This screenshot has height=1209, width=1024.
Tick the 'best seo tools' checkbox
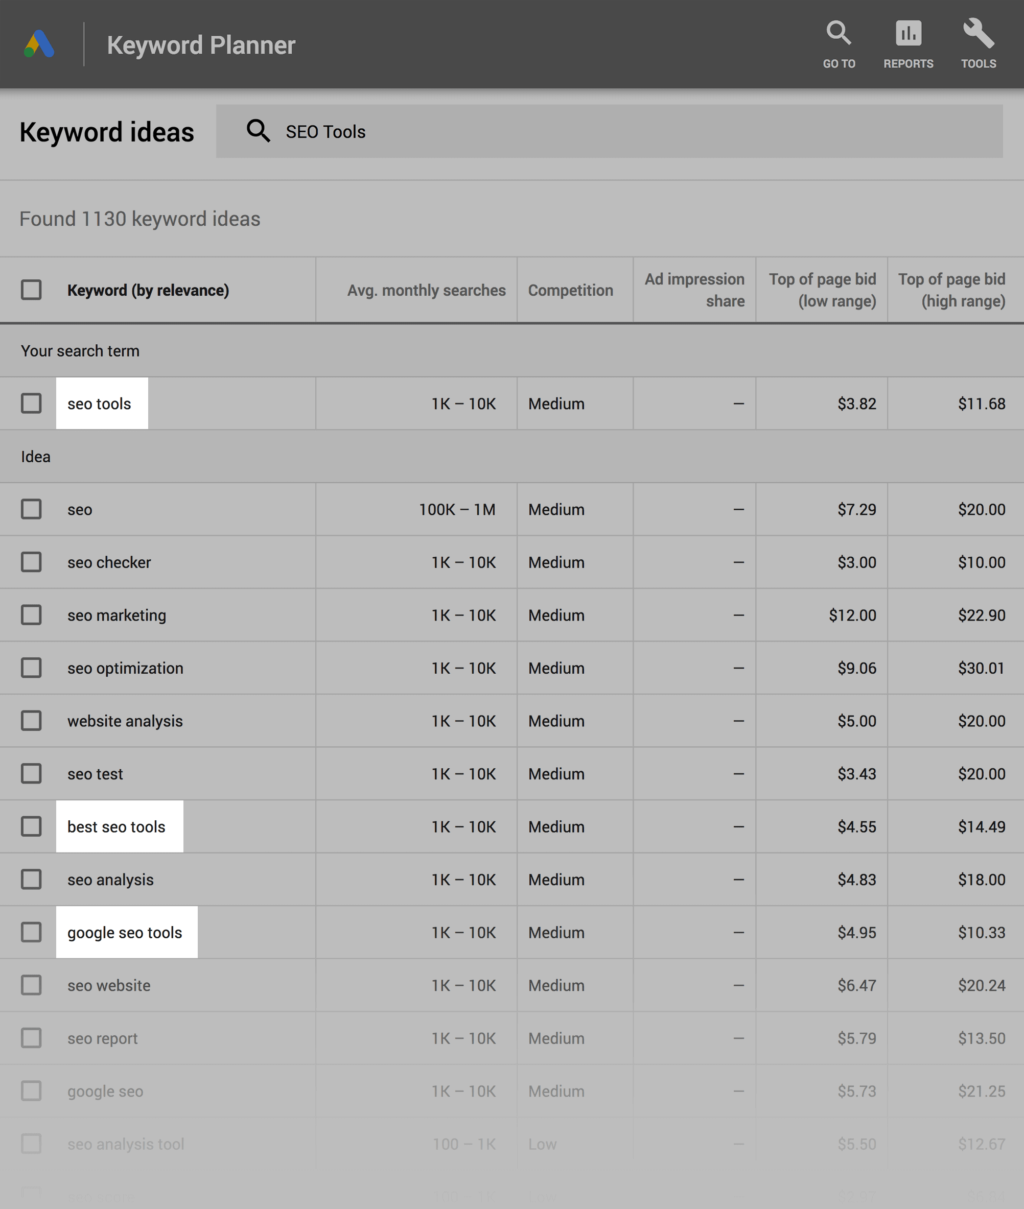tap(32, 827)
